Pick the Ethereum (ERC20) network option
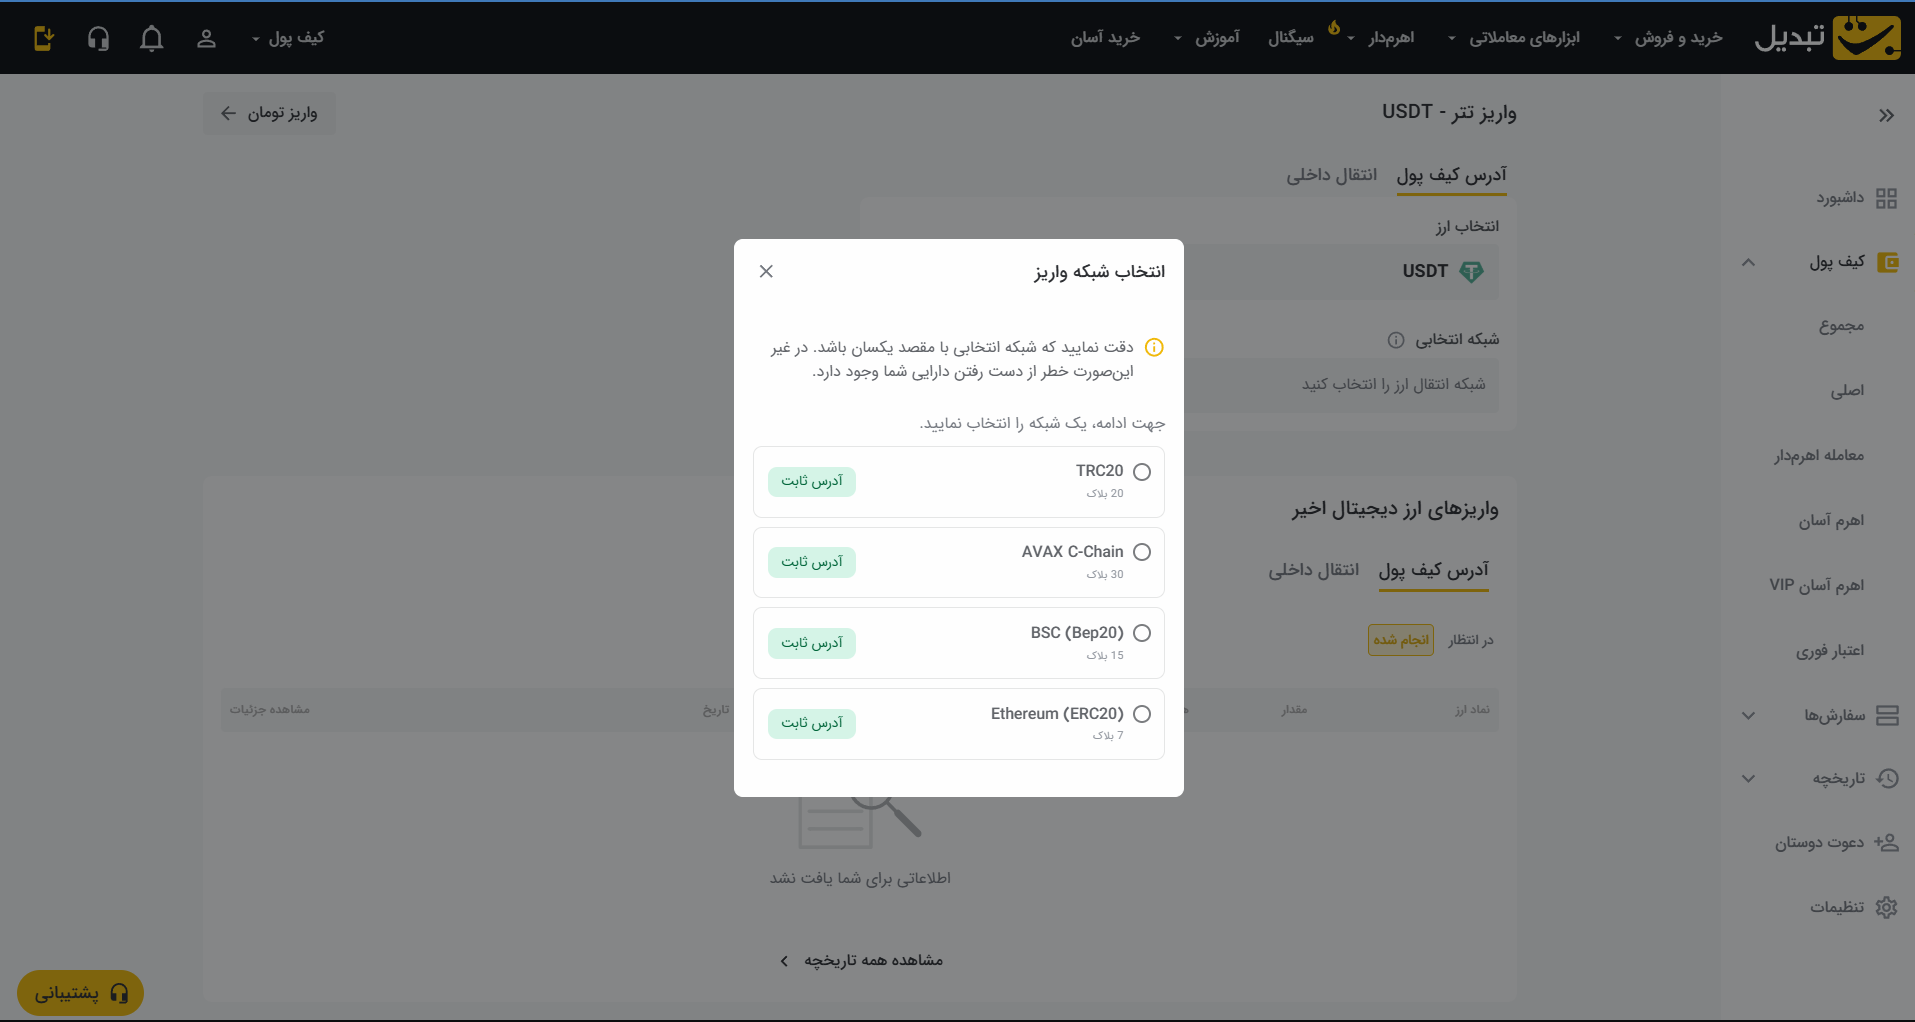This screenshot has width=1915, height=1022. (1142, 714)
